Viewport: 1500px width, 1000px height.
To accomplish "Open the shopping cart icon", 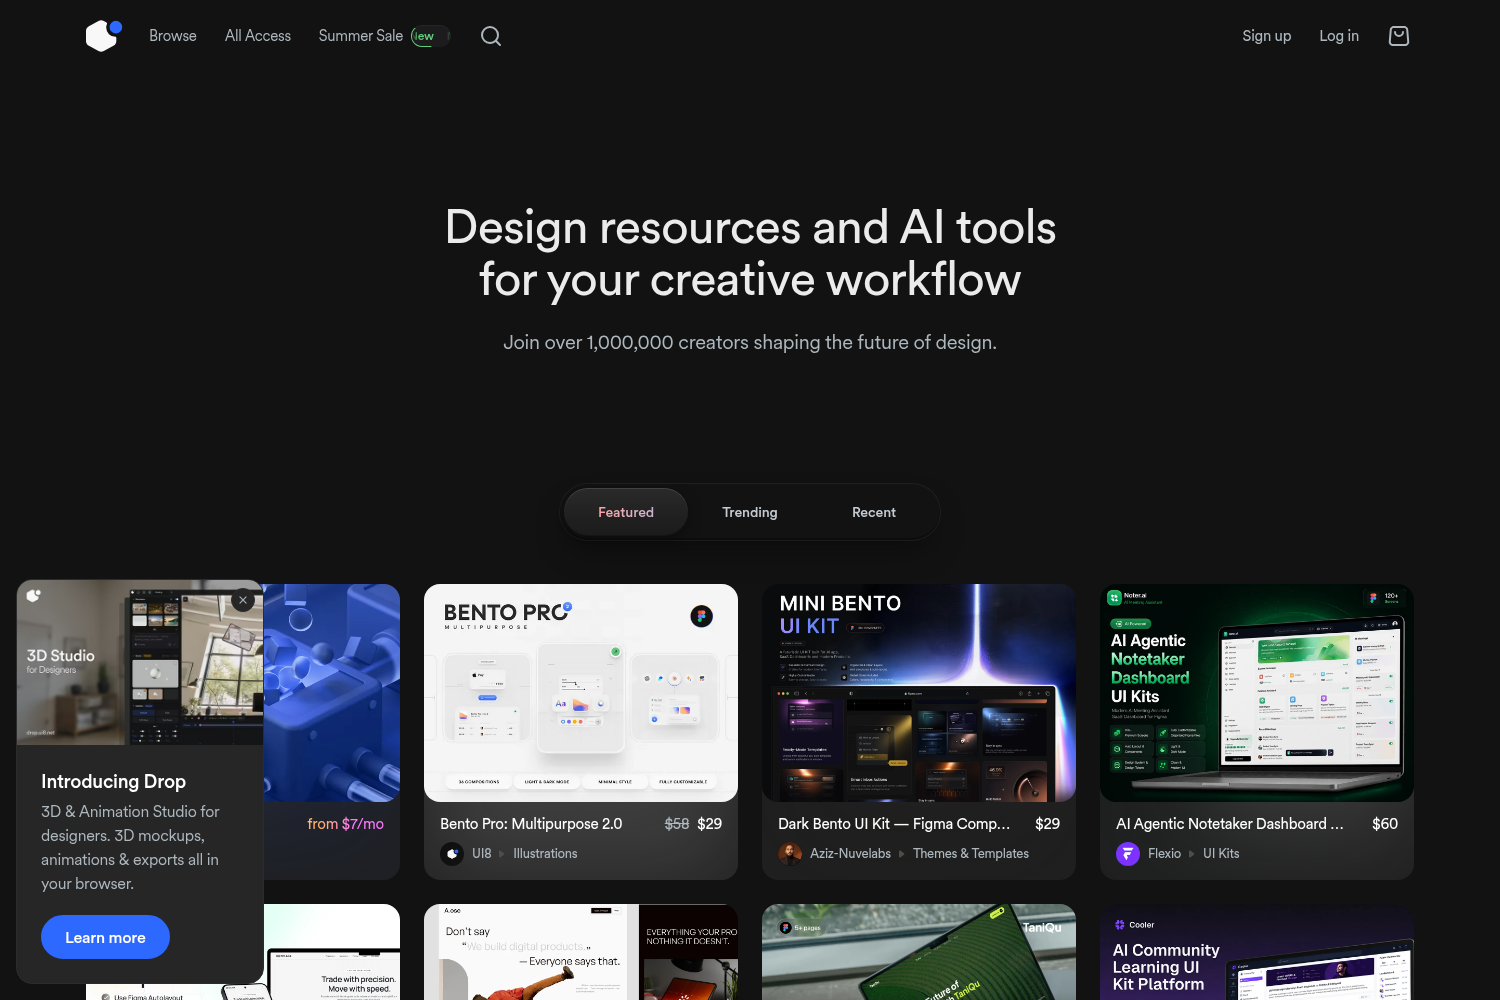I will pyautogui.click(x=1399, y=36).
